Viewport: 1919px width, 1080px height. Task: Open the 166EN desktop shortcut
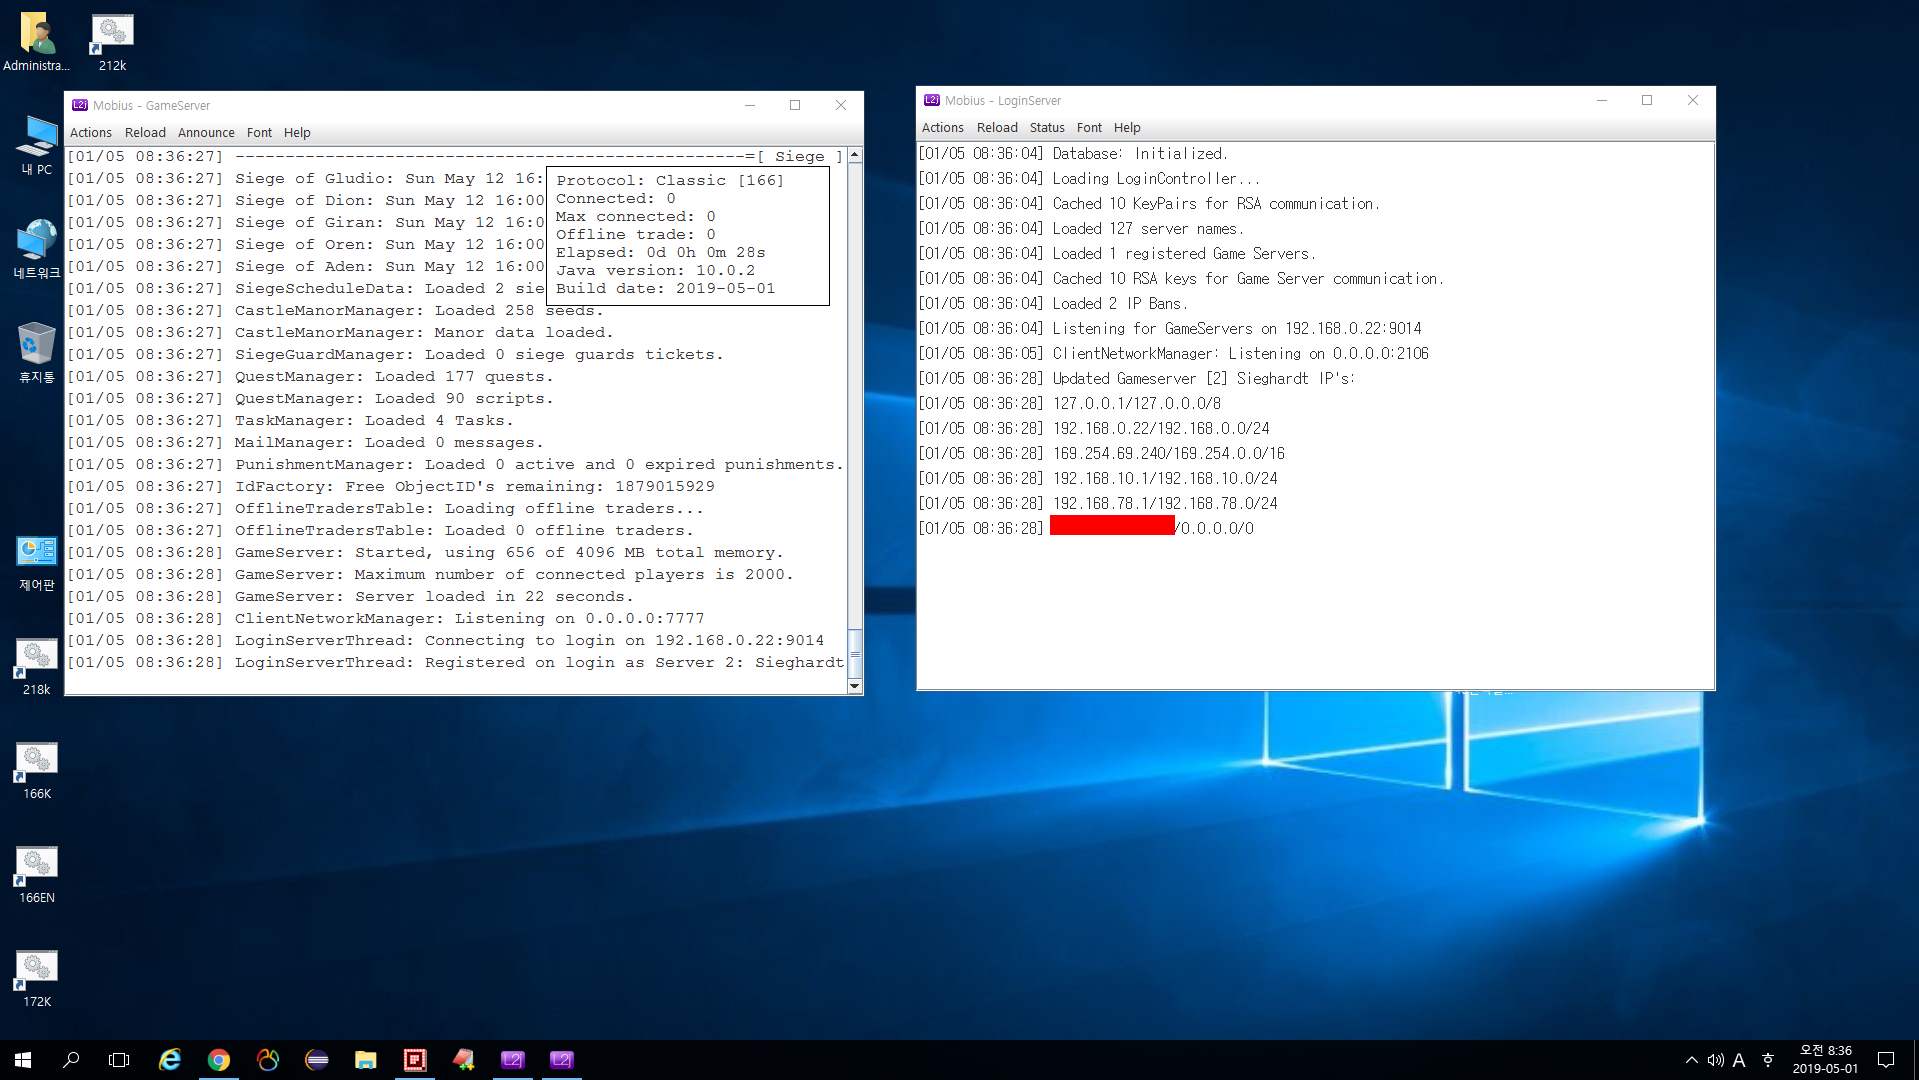[37, 875]
